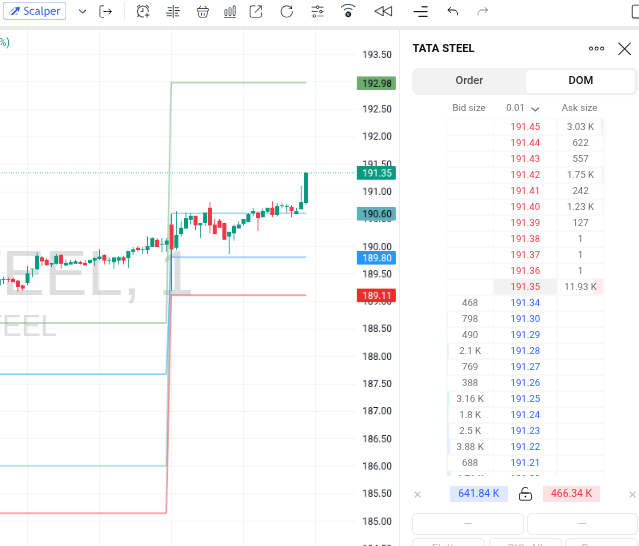Click the refresh circular arrow icon
The image size is (639, 546).
pos(287,11)
